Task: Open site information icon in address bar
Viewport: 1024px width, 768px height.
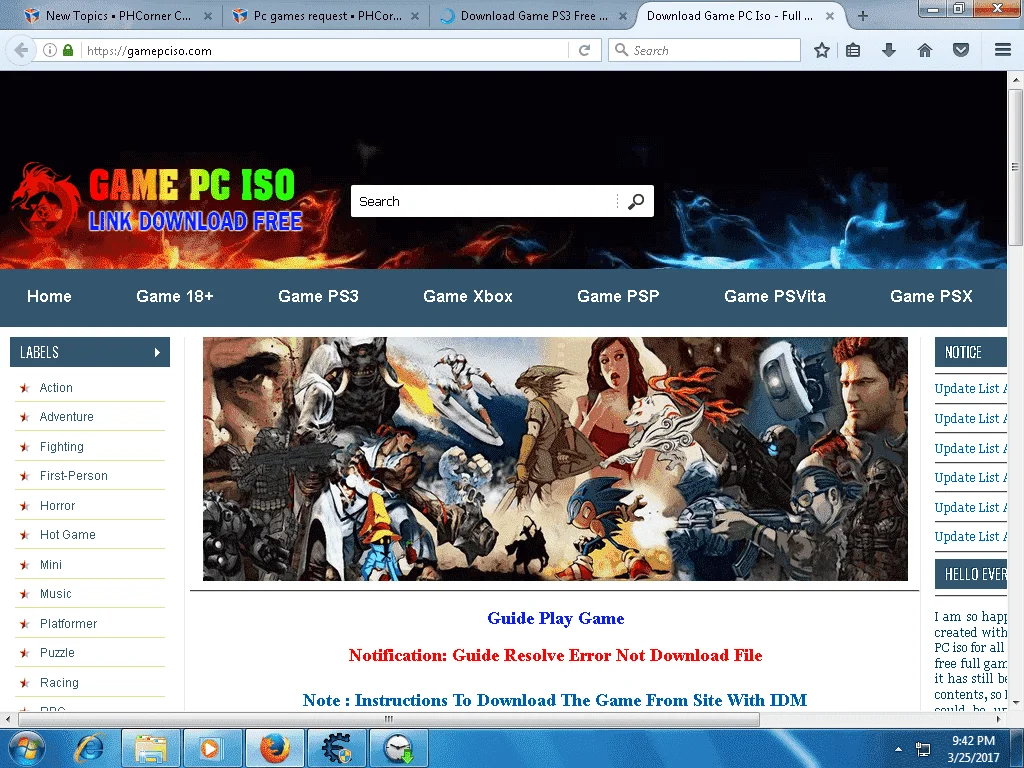Action: (50, 50)
